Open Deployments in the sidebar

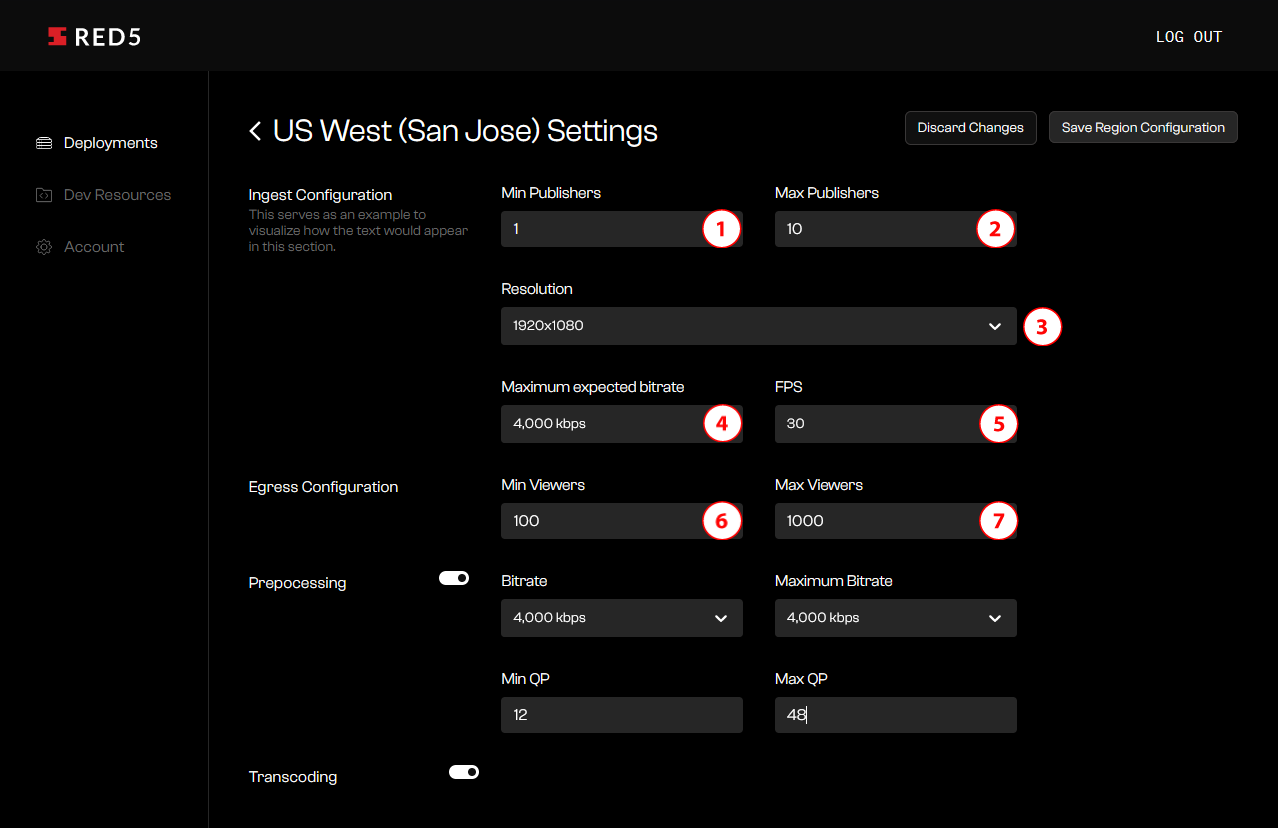110,143
